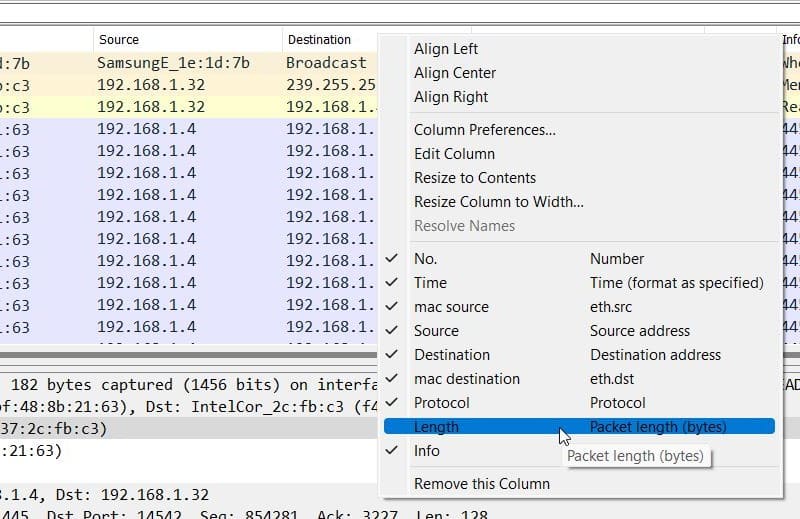Image resolution: width=800 pixels, height=519 pixels.
Task: Remove this Column from packet list
Action: click(x=482, y=484)
